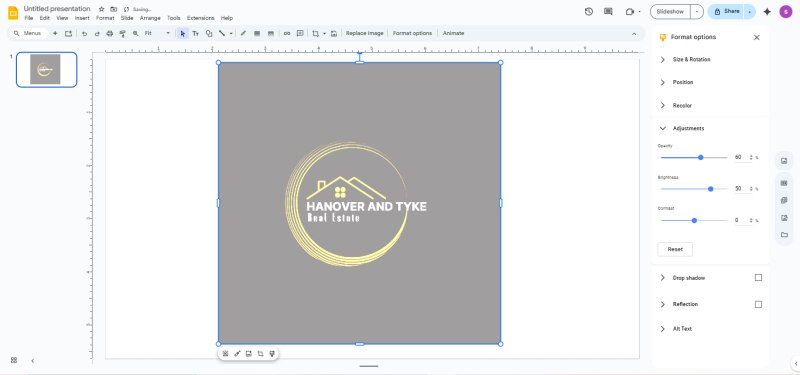Insert a text box
Image resolution: width=800 pixels, height=375 pixels.
point(195,33)
